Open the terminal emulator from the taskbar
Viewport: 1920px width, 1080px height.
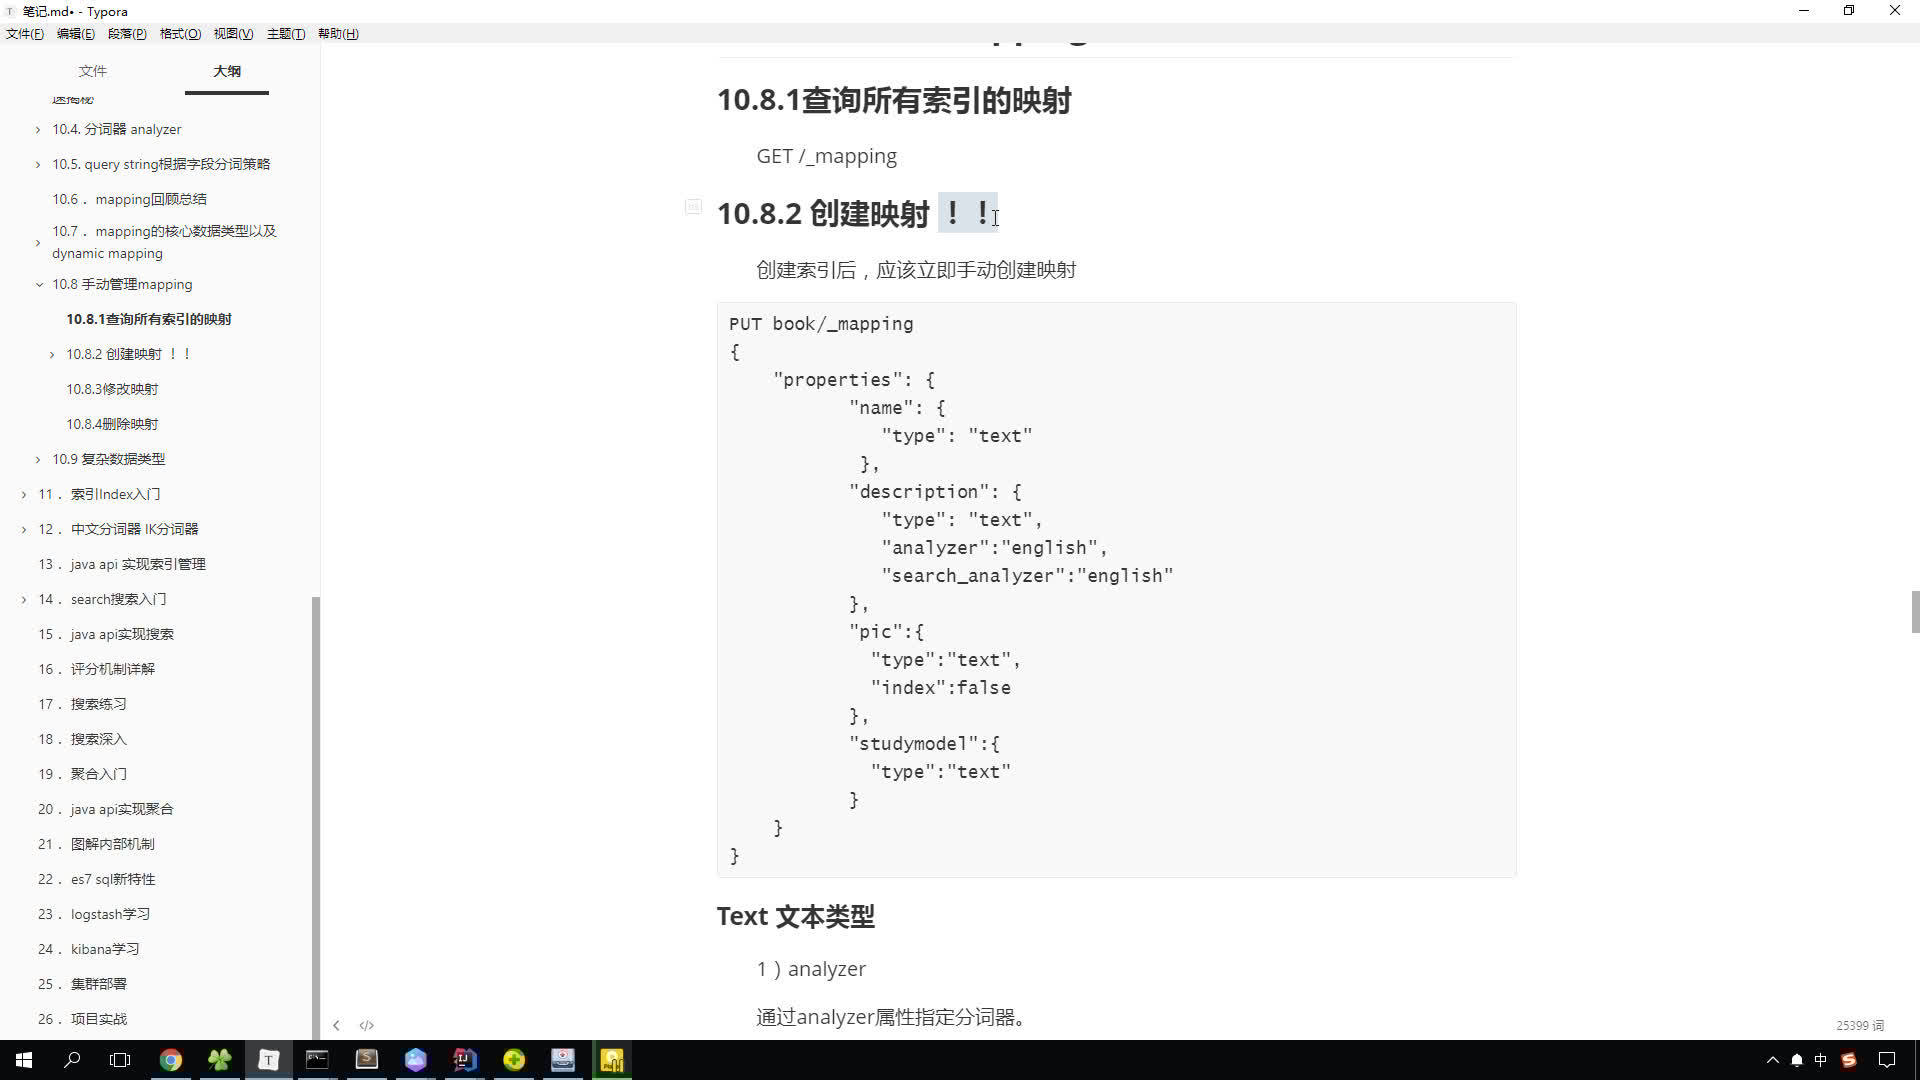click(318, 1060)
